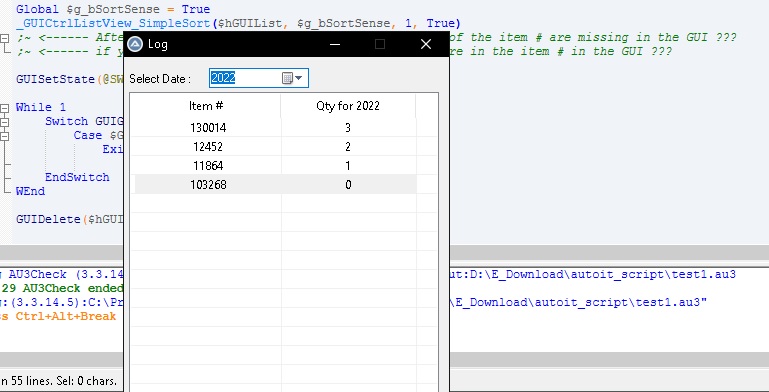The height and width of the screenshot is (392, 769).
Task: Click the AutoIt icon in Log title bar
Action: (x=134, y=44)
